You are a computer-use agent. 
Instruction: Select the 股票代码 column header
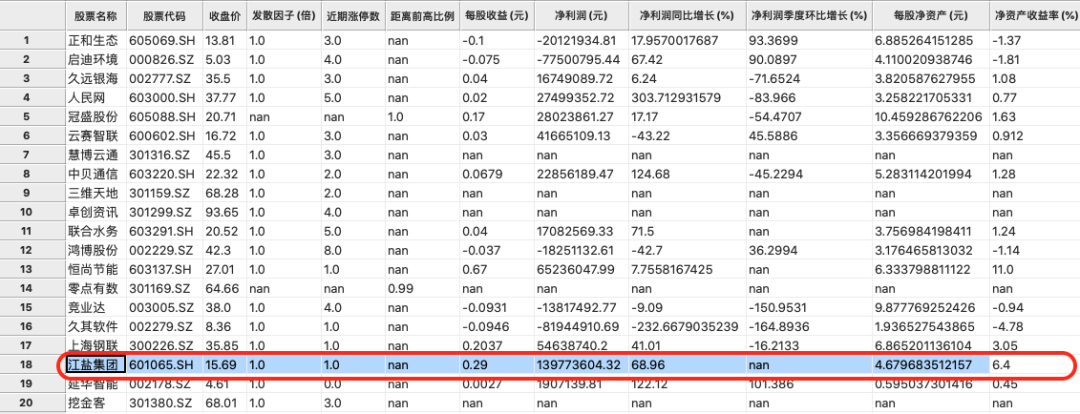tap(165, 14)
